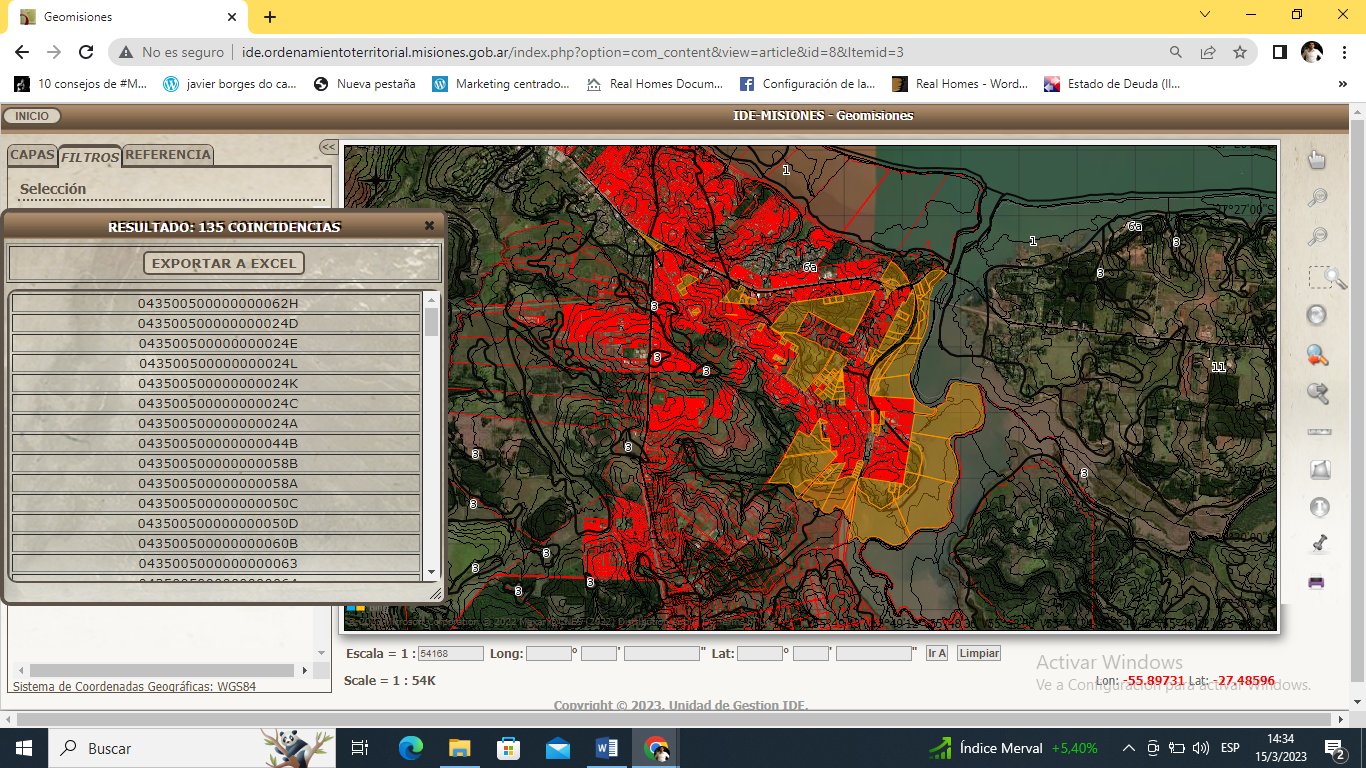This screenshot has width=1366, height=768.
Task: Click the Lat degrees input field
Action: 760,653
